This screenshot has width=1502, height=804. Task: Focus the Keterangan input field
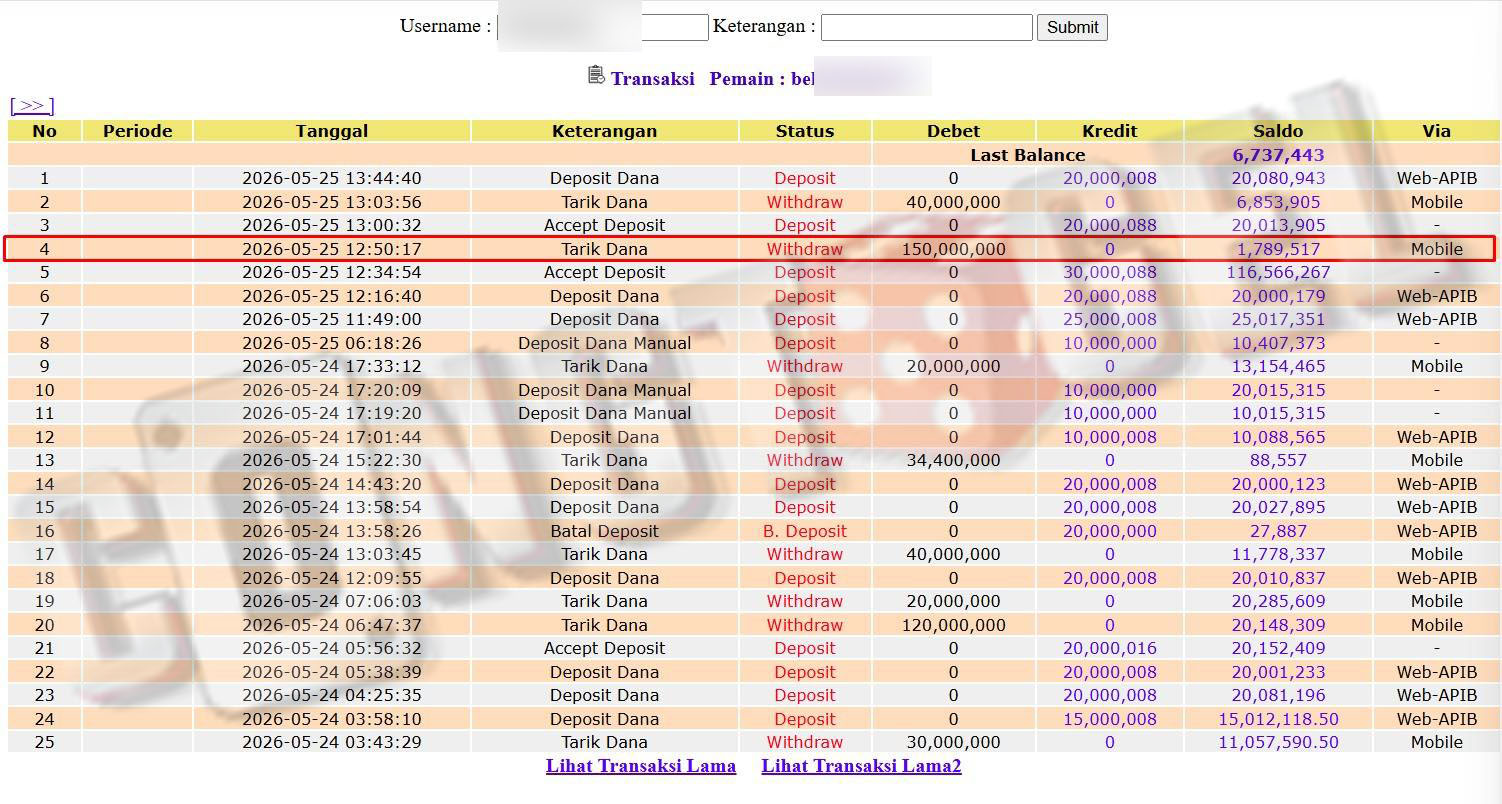coord(926,27)
